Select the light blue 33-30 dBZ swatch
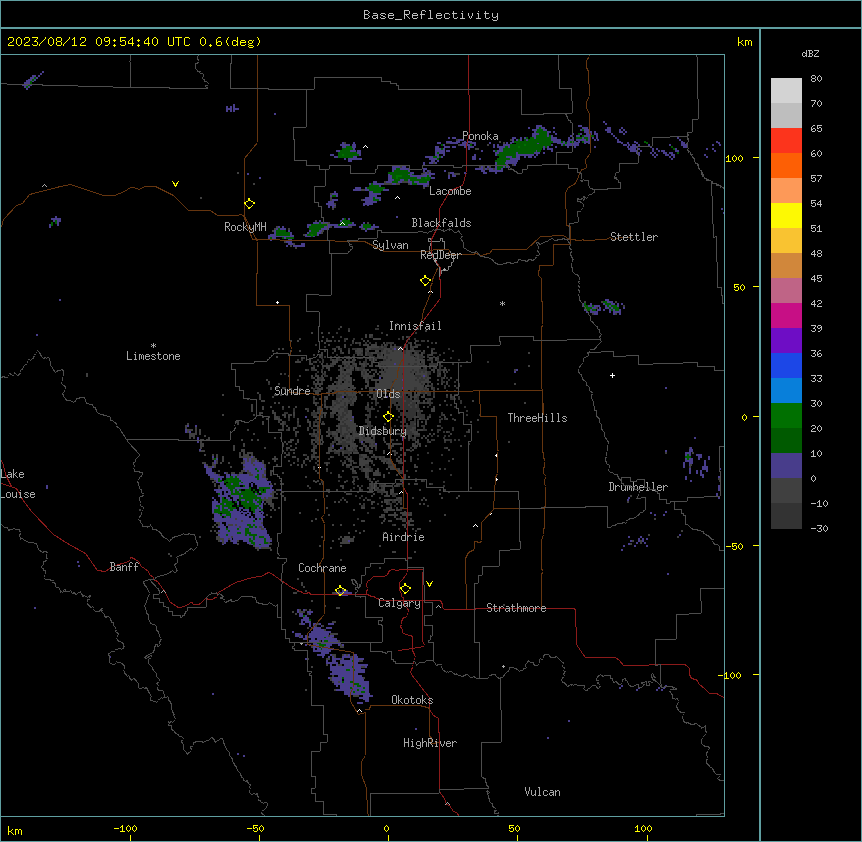The image size is (862, 842). [786, 391]
